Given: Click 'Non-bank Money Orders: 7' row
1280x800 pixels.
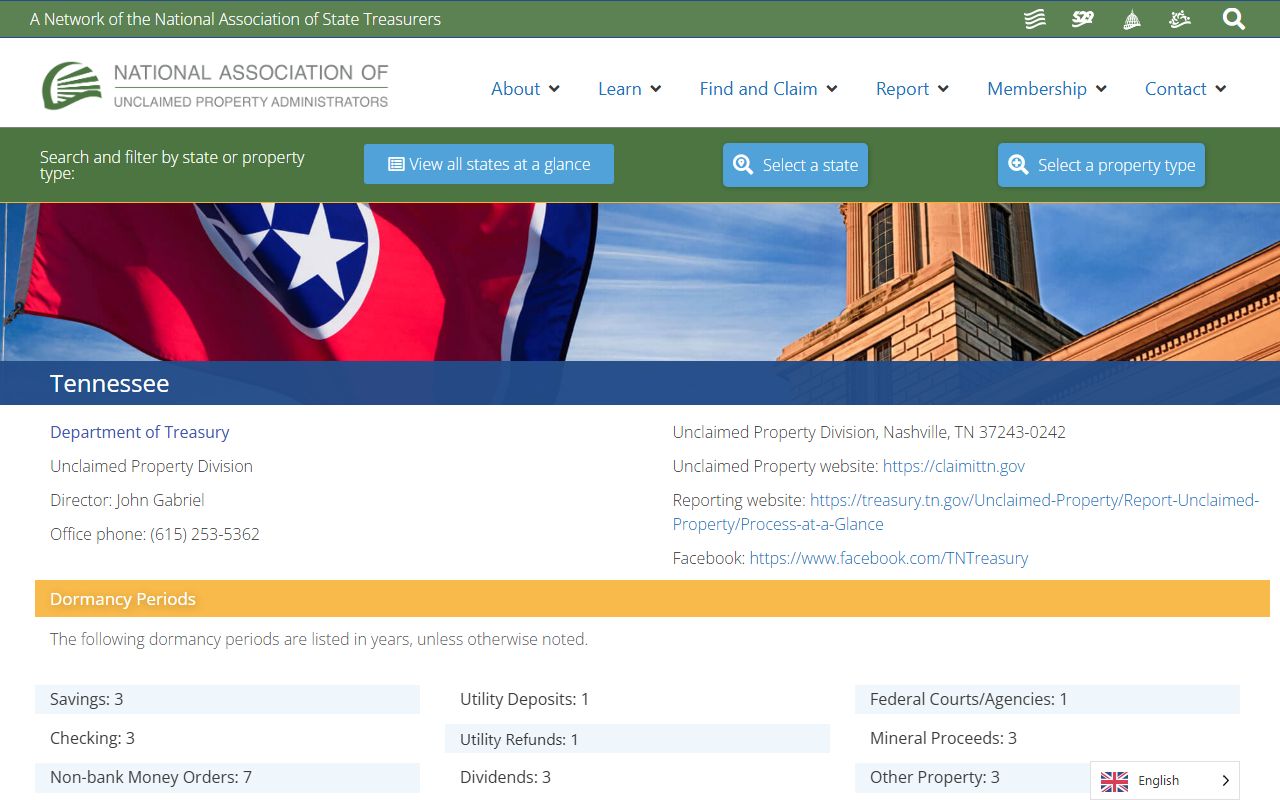Looking at the screenshot, I should click(x=227, y=777).
